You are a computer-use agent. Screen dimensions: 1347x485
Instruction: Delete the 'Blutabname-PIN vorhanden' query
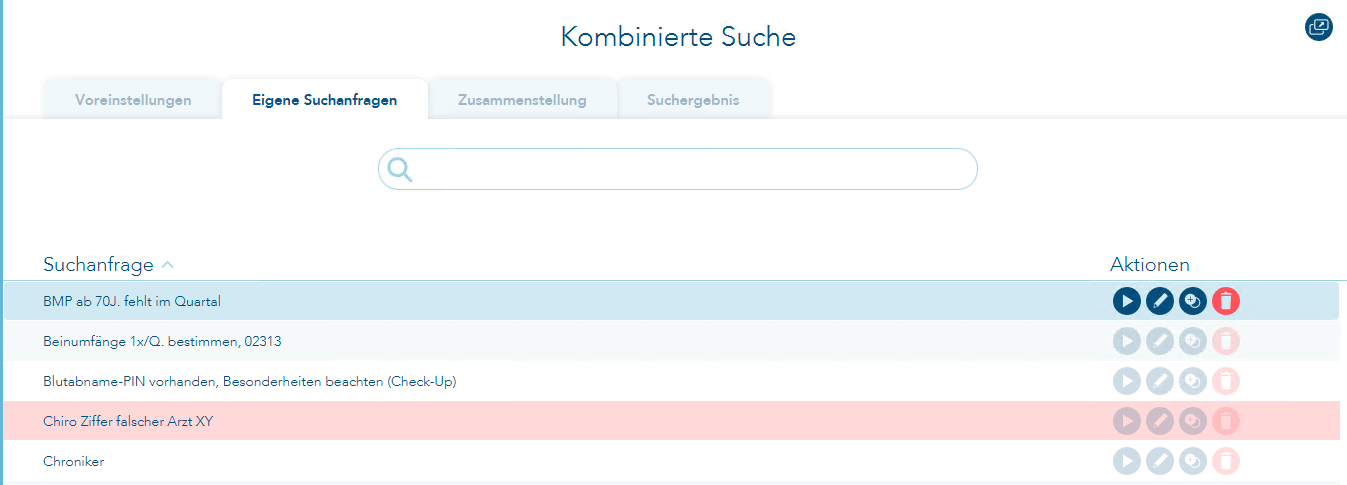pos(1226,381)
